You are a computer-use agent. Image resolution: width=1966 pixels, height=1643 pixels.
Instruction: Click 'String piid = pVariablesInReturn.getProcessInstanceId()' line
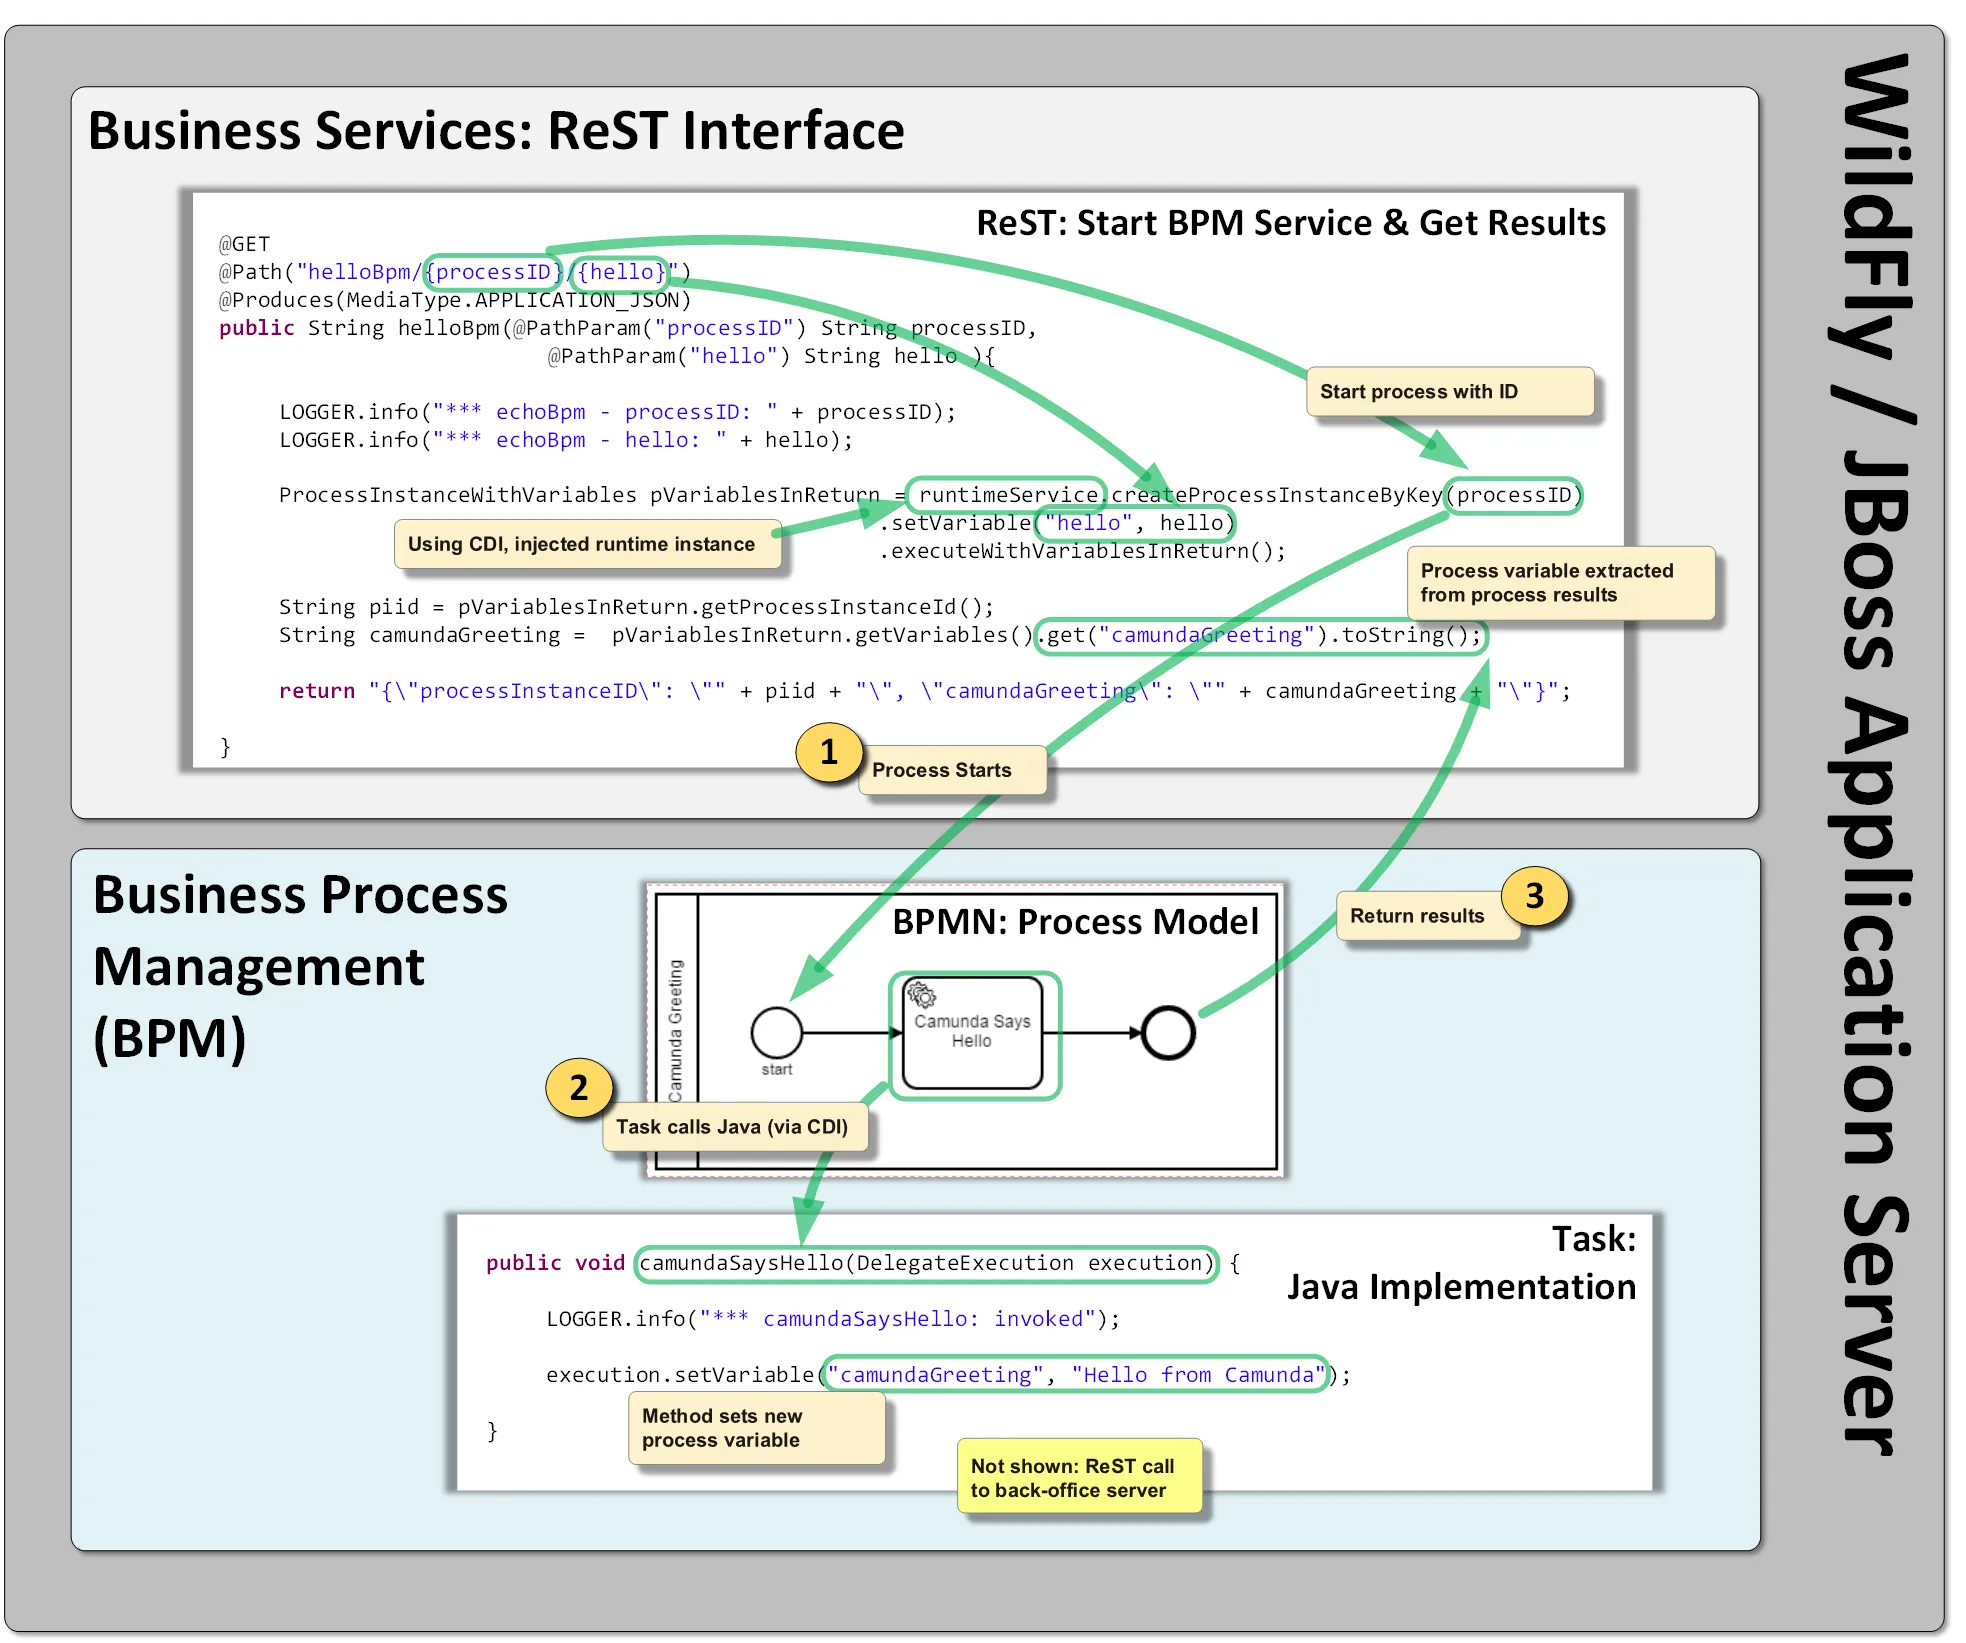click(x=636, y=607)
